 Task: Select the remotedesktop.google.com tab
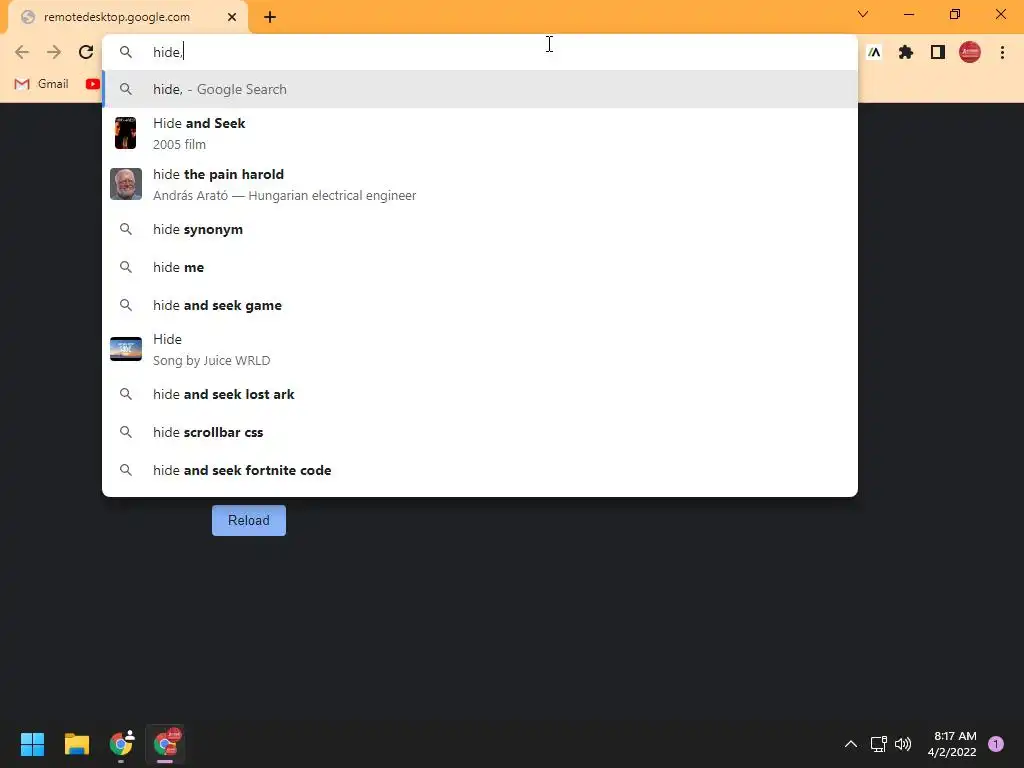(x=128, y=18)
